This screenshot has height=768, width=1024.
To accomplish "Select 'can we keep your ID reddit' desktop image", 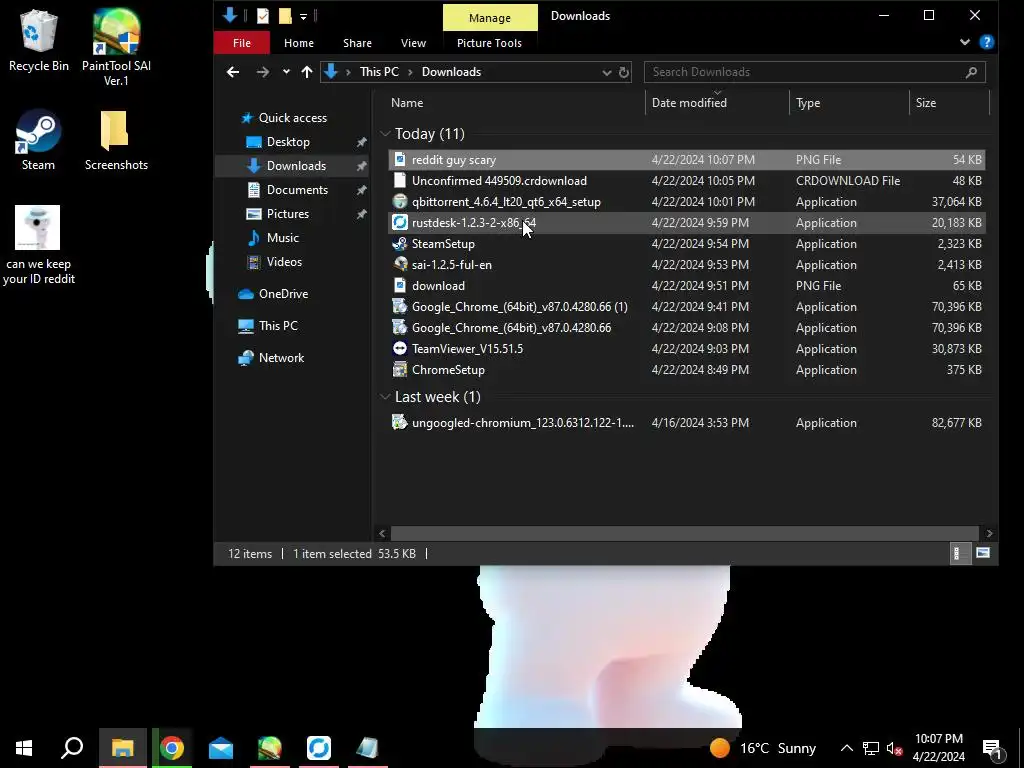I will [38, 245].
